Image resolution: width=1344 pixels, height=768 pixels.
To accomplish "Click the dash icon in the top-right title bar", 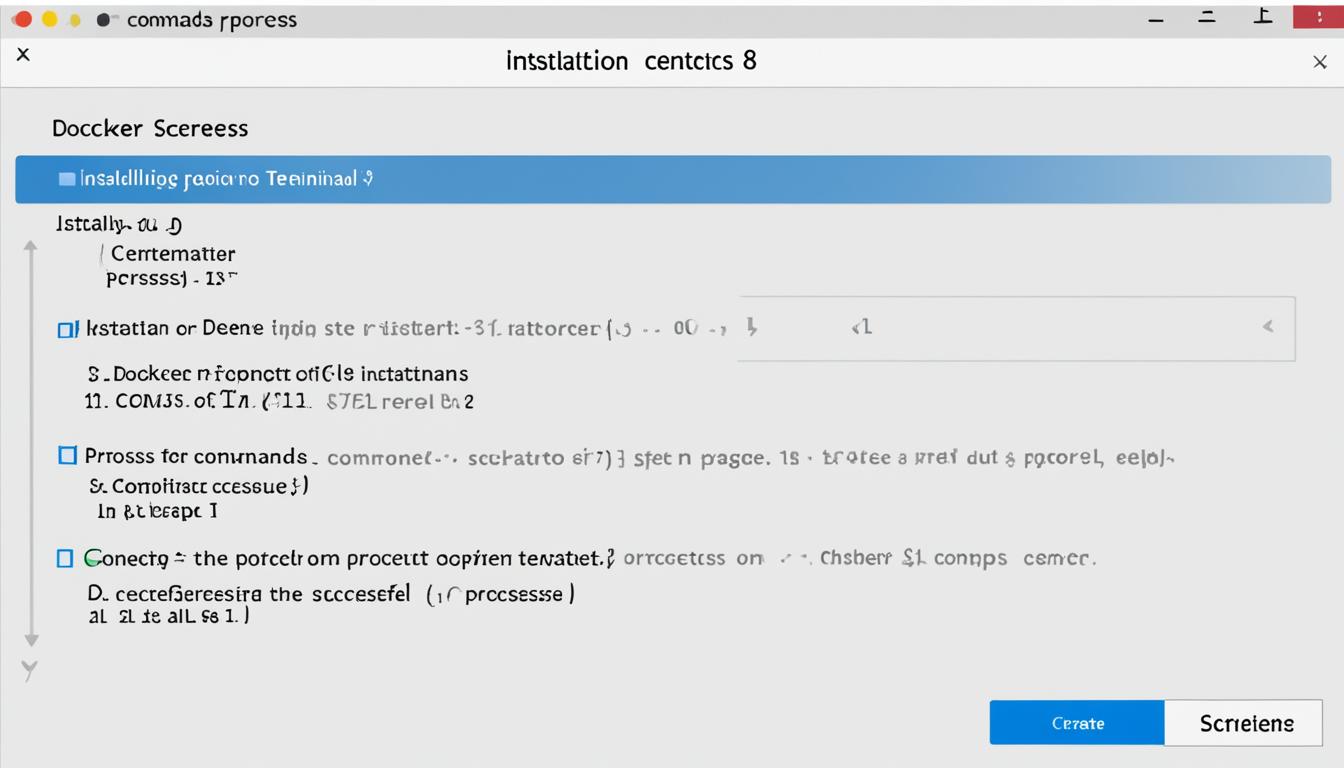I will (1156, 20).
